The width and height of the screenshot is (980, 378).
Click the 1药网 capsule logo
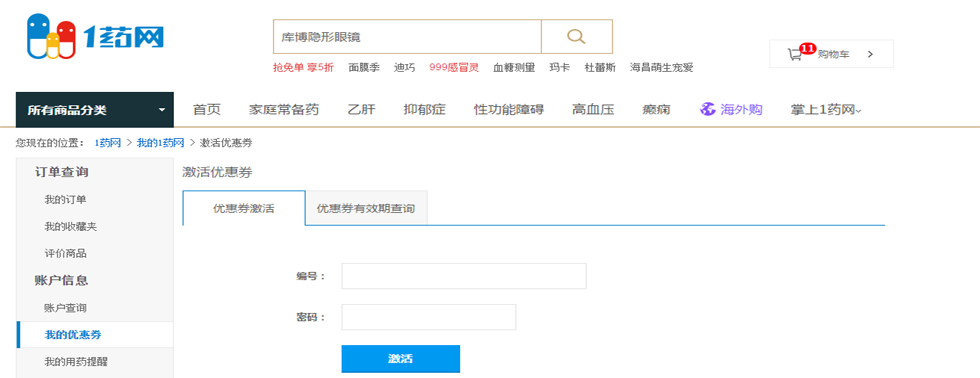point(95,36)
